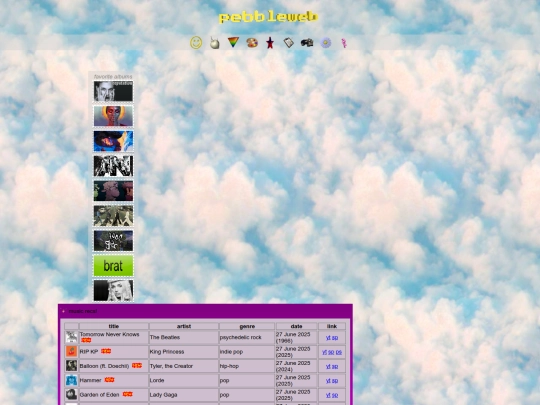Click the orange RIP KP cover thumbnail
540x405 pixels.
pos(71,351)
